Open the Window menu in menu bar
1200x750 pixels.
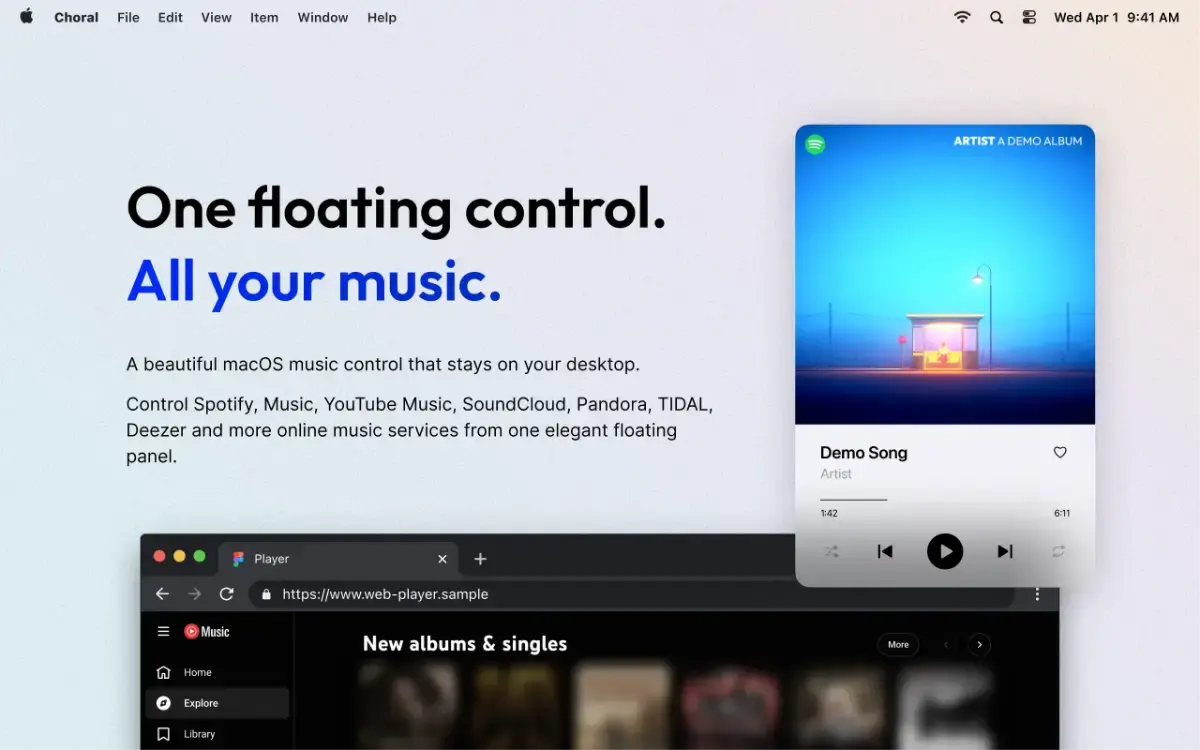[323, 17]
